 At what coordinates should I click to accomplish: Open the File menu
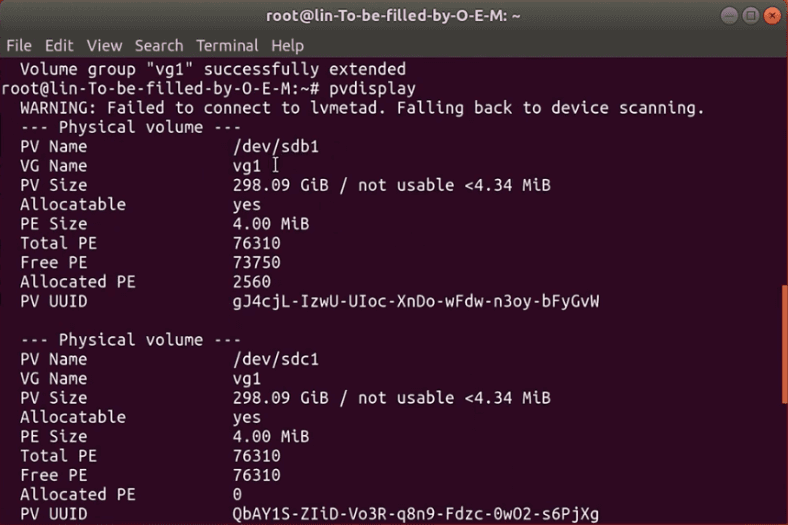(19, 46)
